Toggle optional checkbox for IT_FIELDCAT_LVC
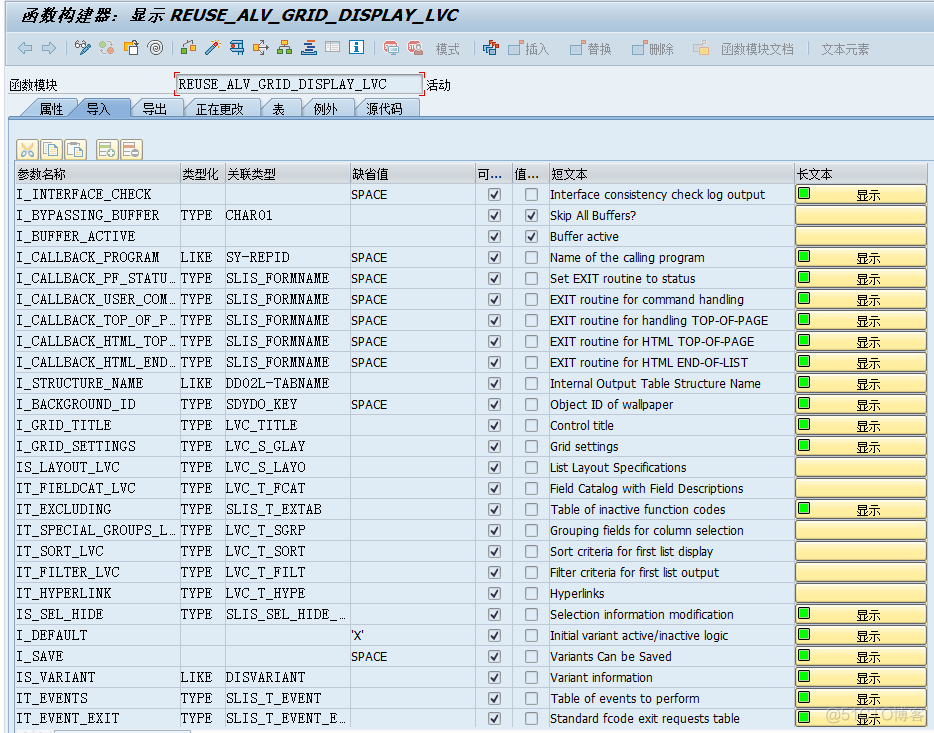Image resolution: width=934 pixels, height=733 pixels. coord(494,488)
